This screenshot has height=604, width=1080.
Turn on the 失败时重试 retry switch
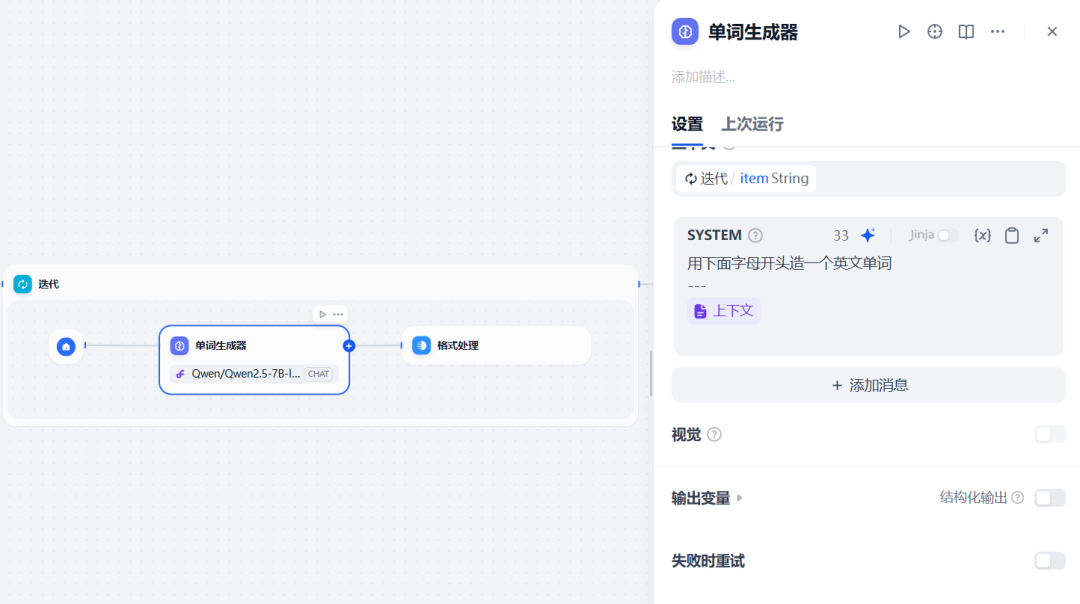[1049, 560]
